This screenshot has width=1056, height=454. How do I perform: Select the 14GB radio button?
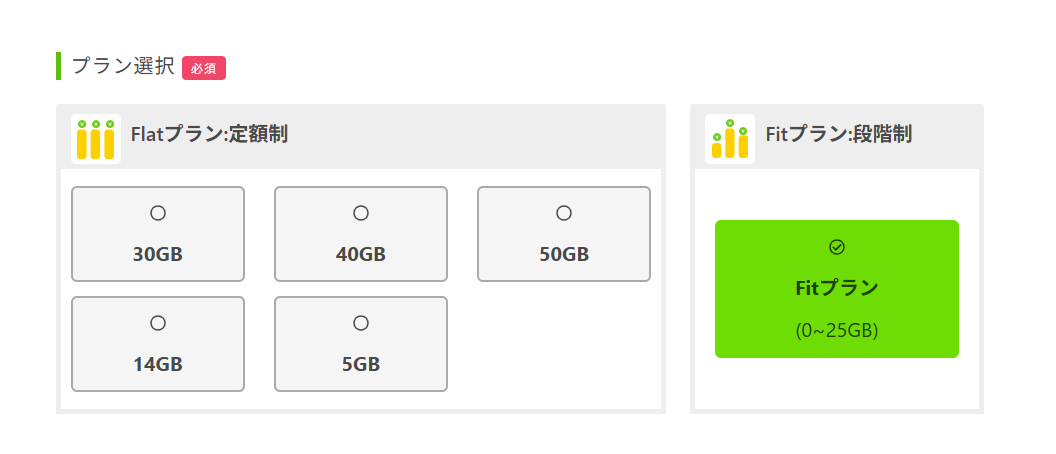158,323
